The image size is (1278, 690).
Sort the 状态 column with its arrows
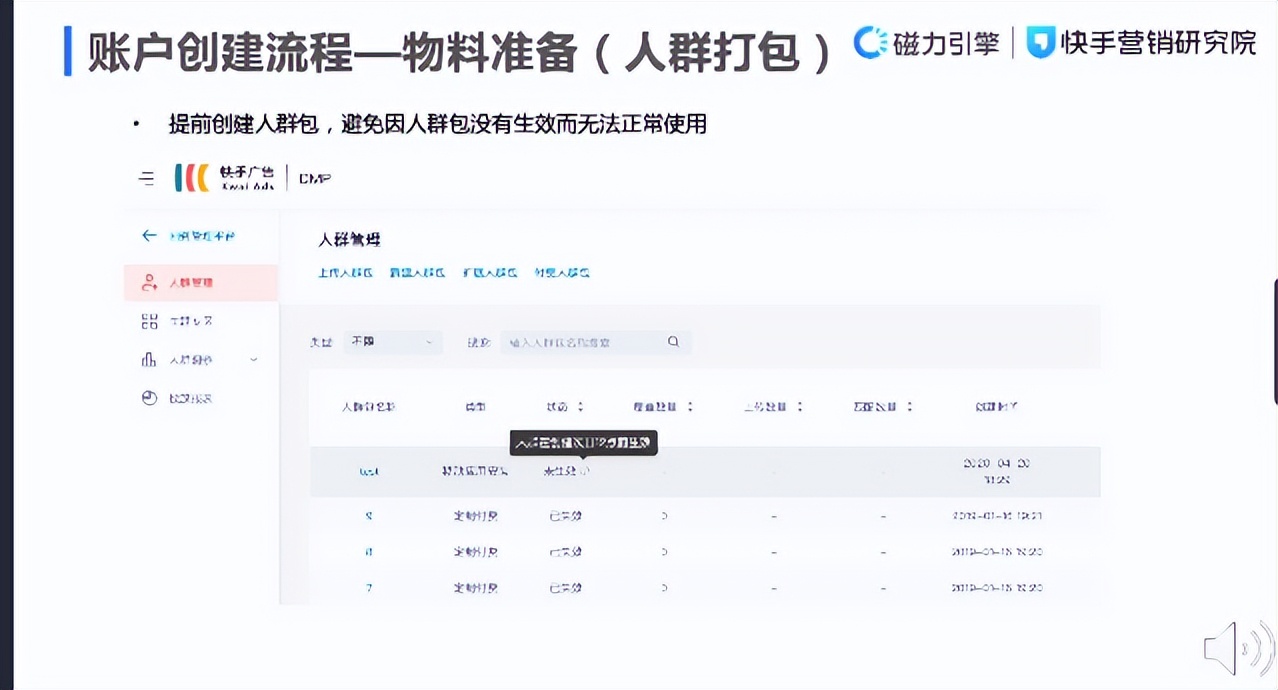point(579,406)
